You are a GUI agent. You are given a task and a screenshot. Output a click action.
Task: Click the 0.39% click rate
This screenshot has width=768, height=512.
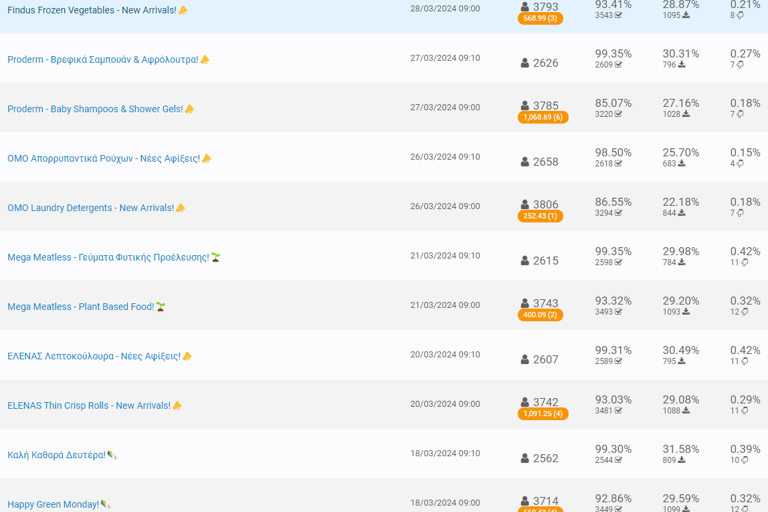(x=745, y=449)
